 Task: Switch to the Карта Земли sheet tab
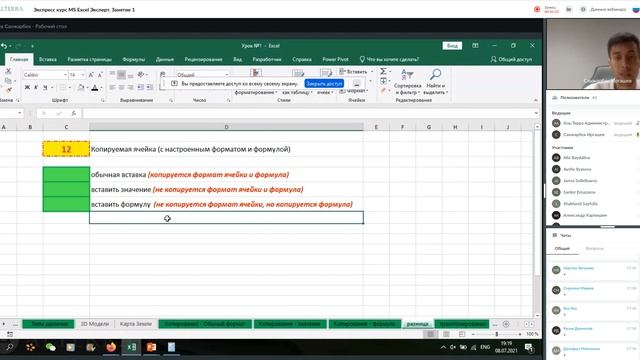pyautogui.click(x=136, y=324)
